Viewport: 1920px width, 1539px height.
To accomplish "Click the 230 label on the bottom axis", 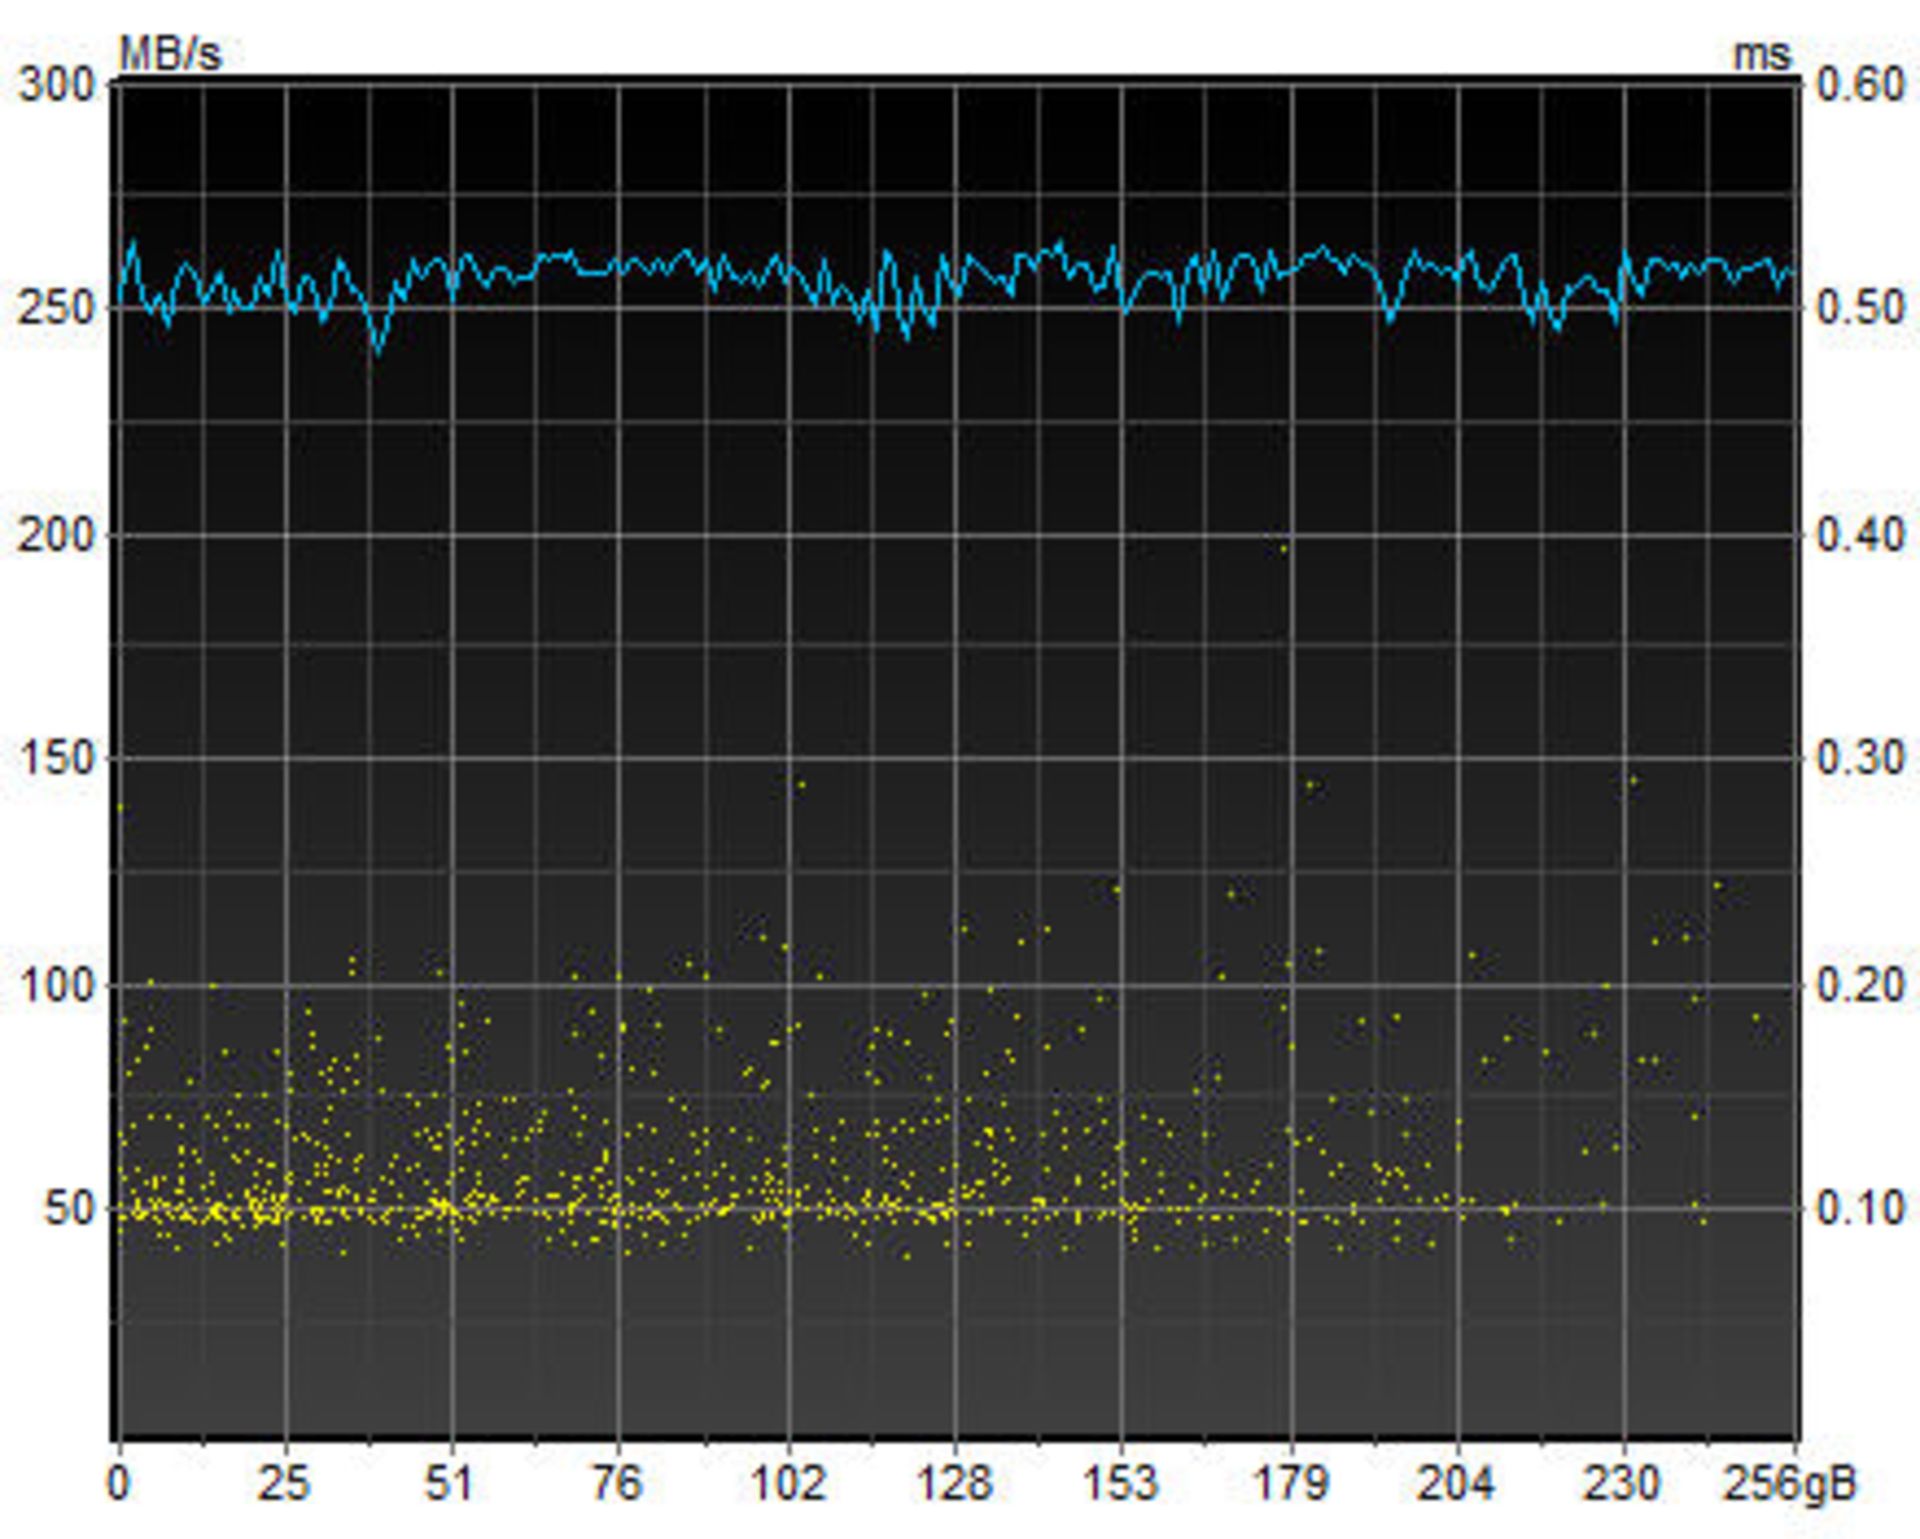I will 1622,1482.
